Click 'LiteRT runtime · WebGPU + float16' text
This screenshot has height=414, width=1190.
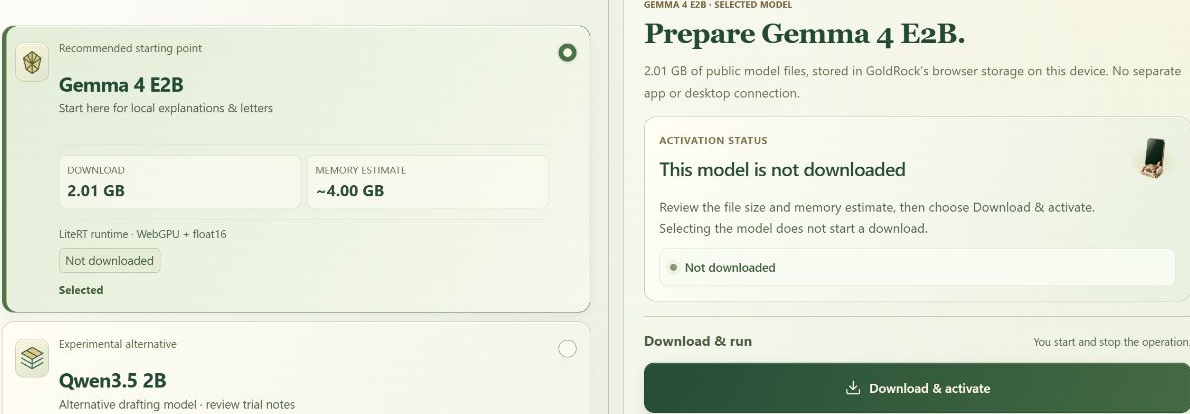tap(143, 234)
